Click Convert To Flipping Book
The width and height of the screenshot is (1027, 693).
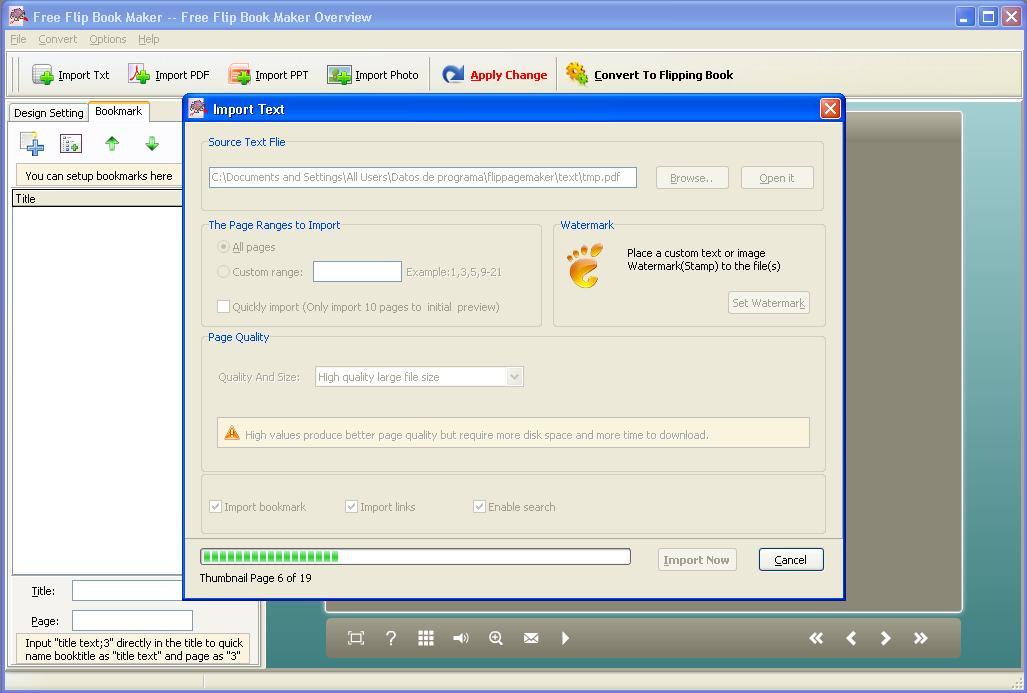click(x=650, y=75)
